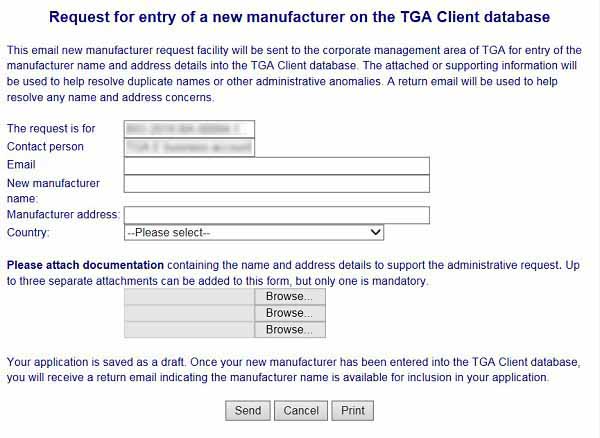The height and width of the screenshot is (438, 600).
Task: Click the third attachment file path box
Action: 189,329
